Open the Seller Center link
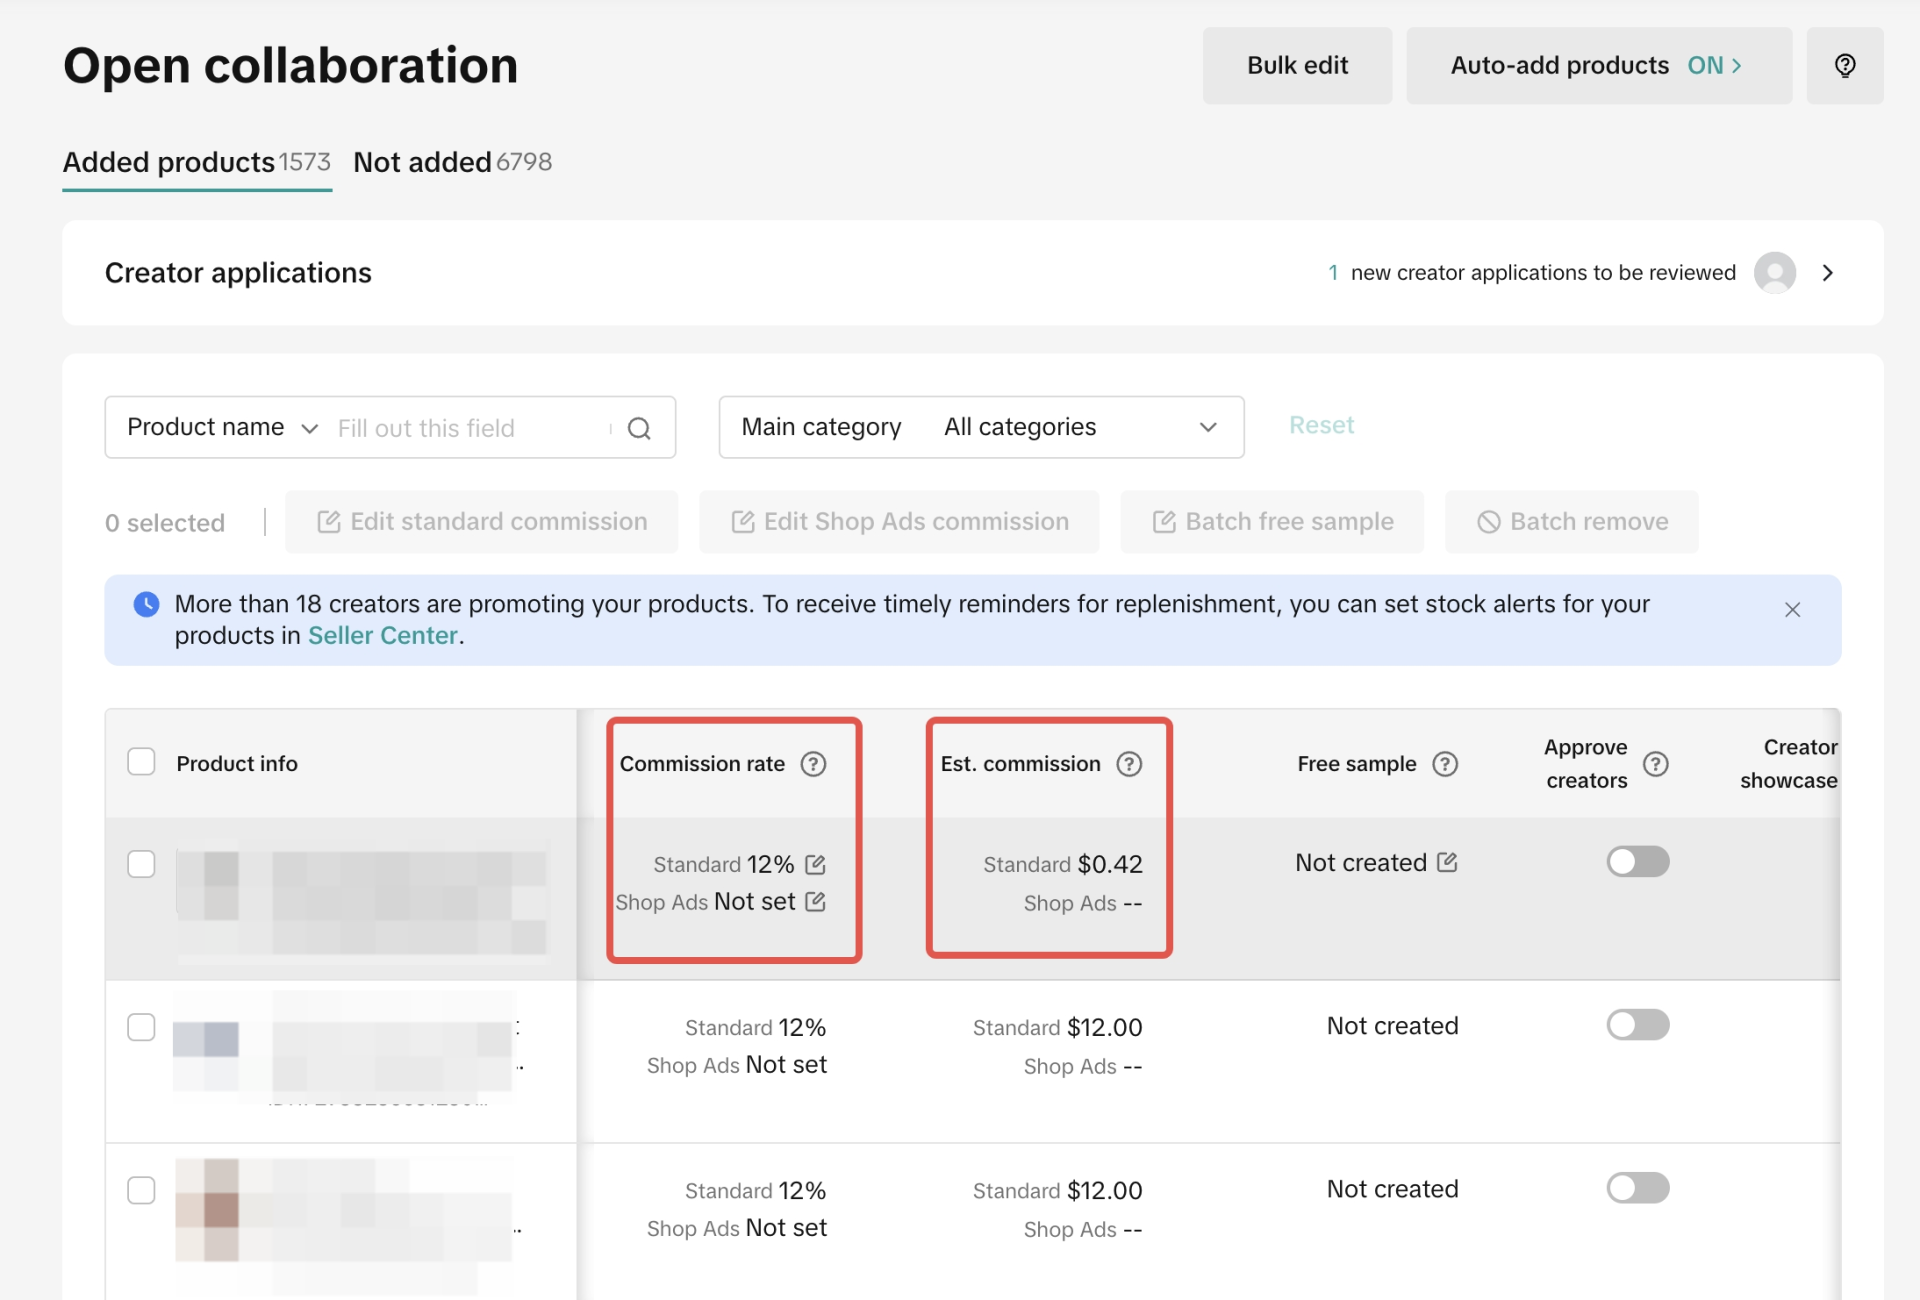 [x=382, y=636]
